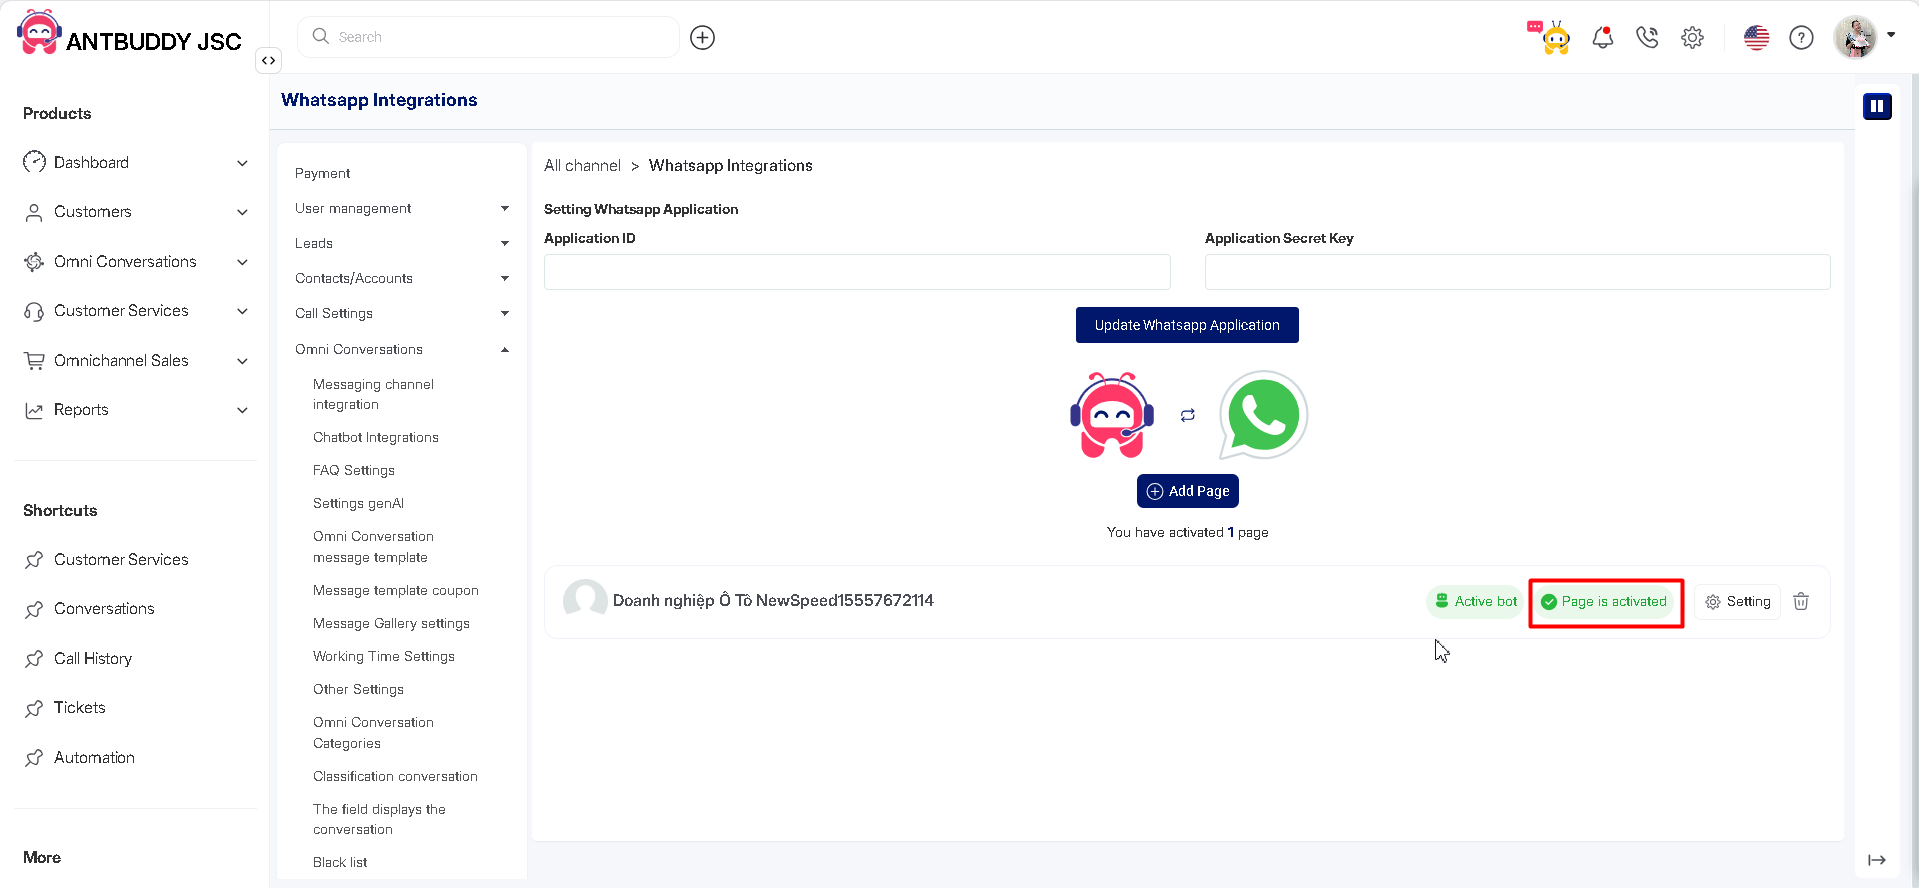Open the user avatar profile menu
The height and width of the screenshot is (888, 1919).
[1856, 37]
